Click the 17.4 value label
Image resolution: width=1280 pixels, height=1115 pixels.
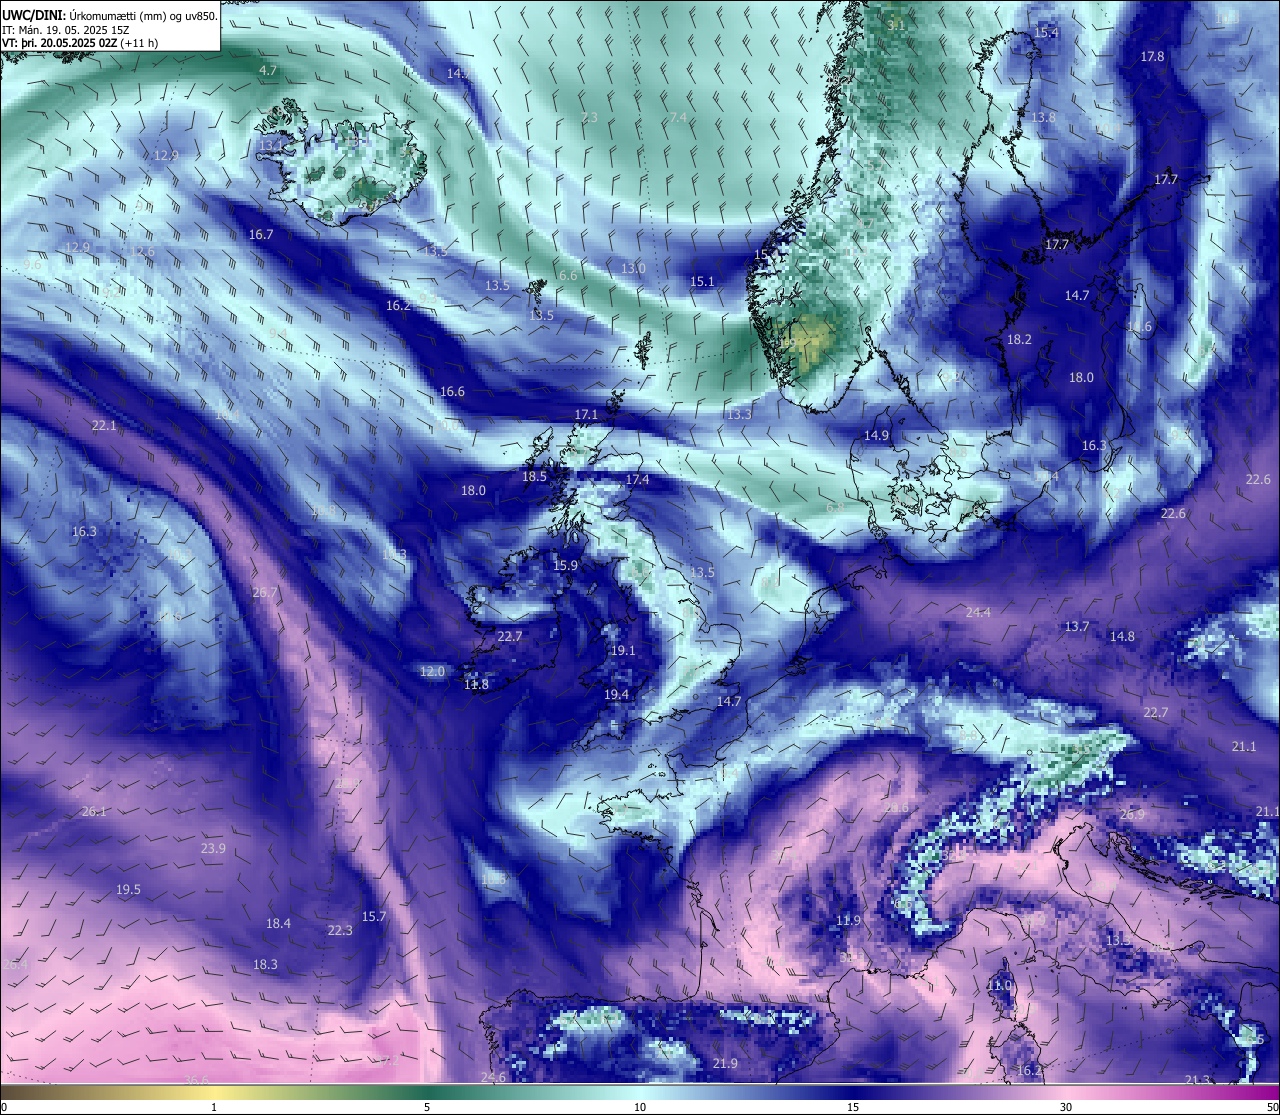(x=637, y=481)
